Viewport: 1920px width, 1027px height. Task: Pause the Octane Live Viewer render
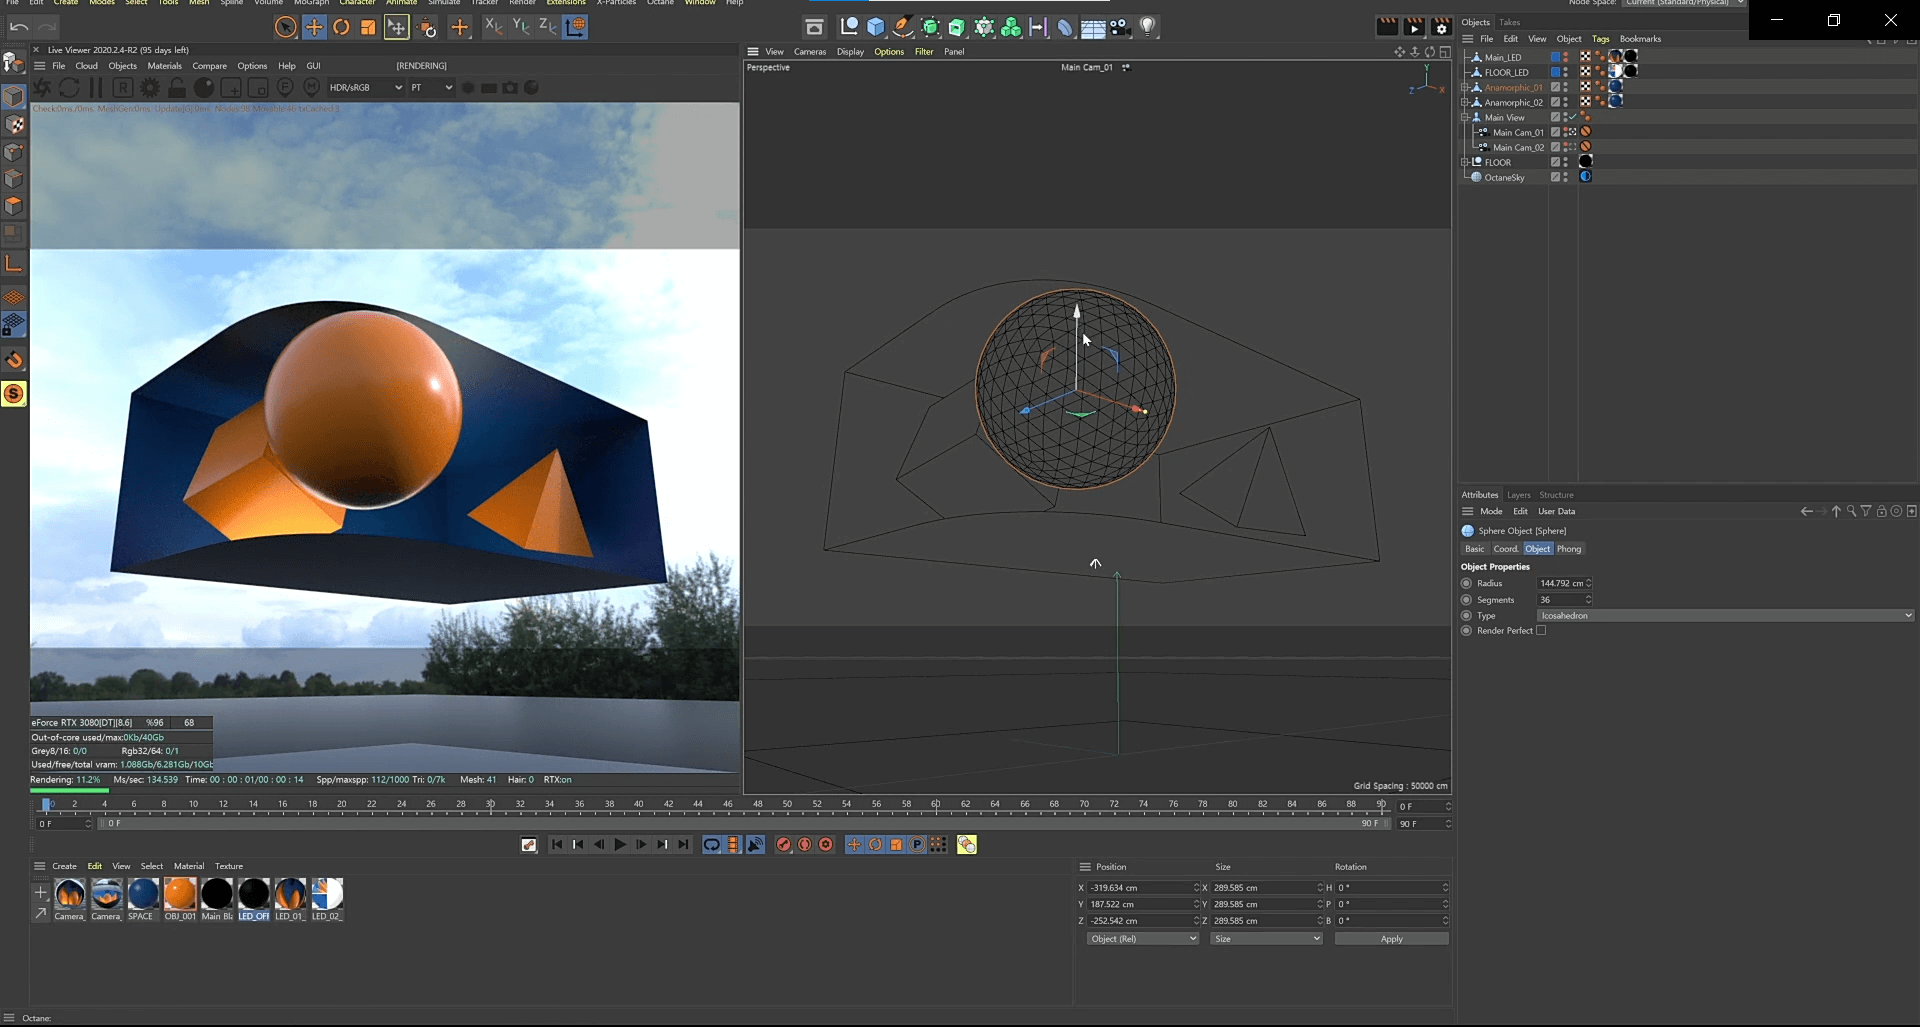point(96,88)
